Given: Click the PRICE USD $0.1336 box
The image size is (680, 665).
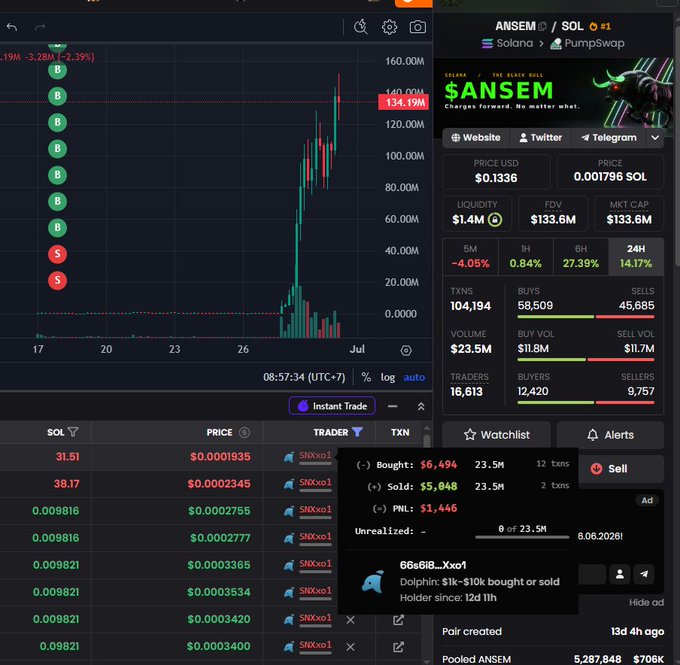Looking at the screenshot, I should point(496,172).
